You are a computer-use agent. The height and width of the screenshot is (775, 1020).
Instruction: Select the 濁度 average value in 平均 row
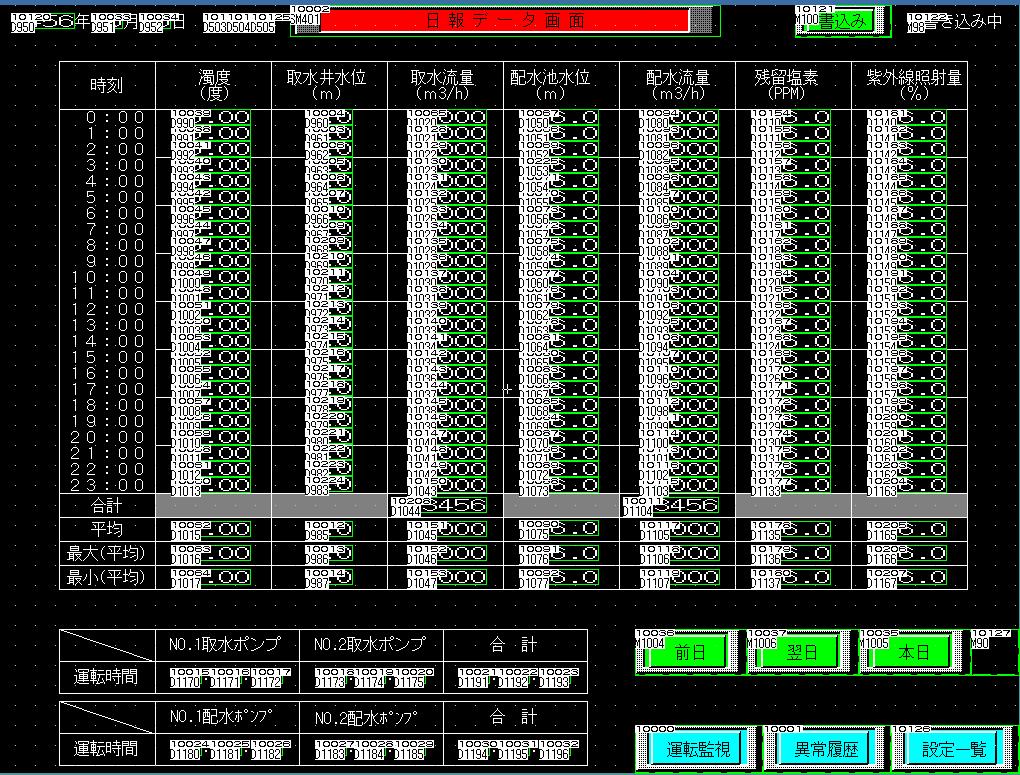tap(212, 529)
